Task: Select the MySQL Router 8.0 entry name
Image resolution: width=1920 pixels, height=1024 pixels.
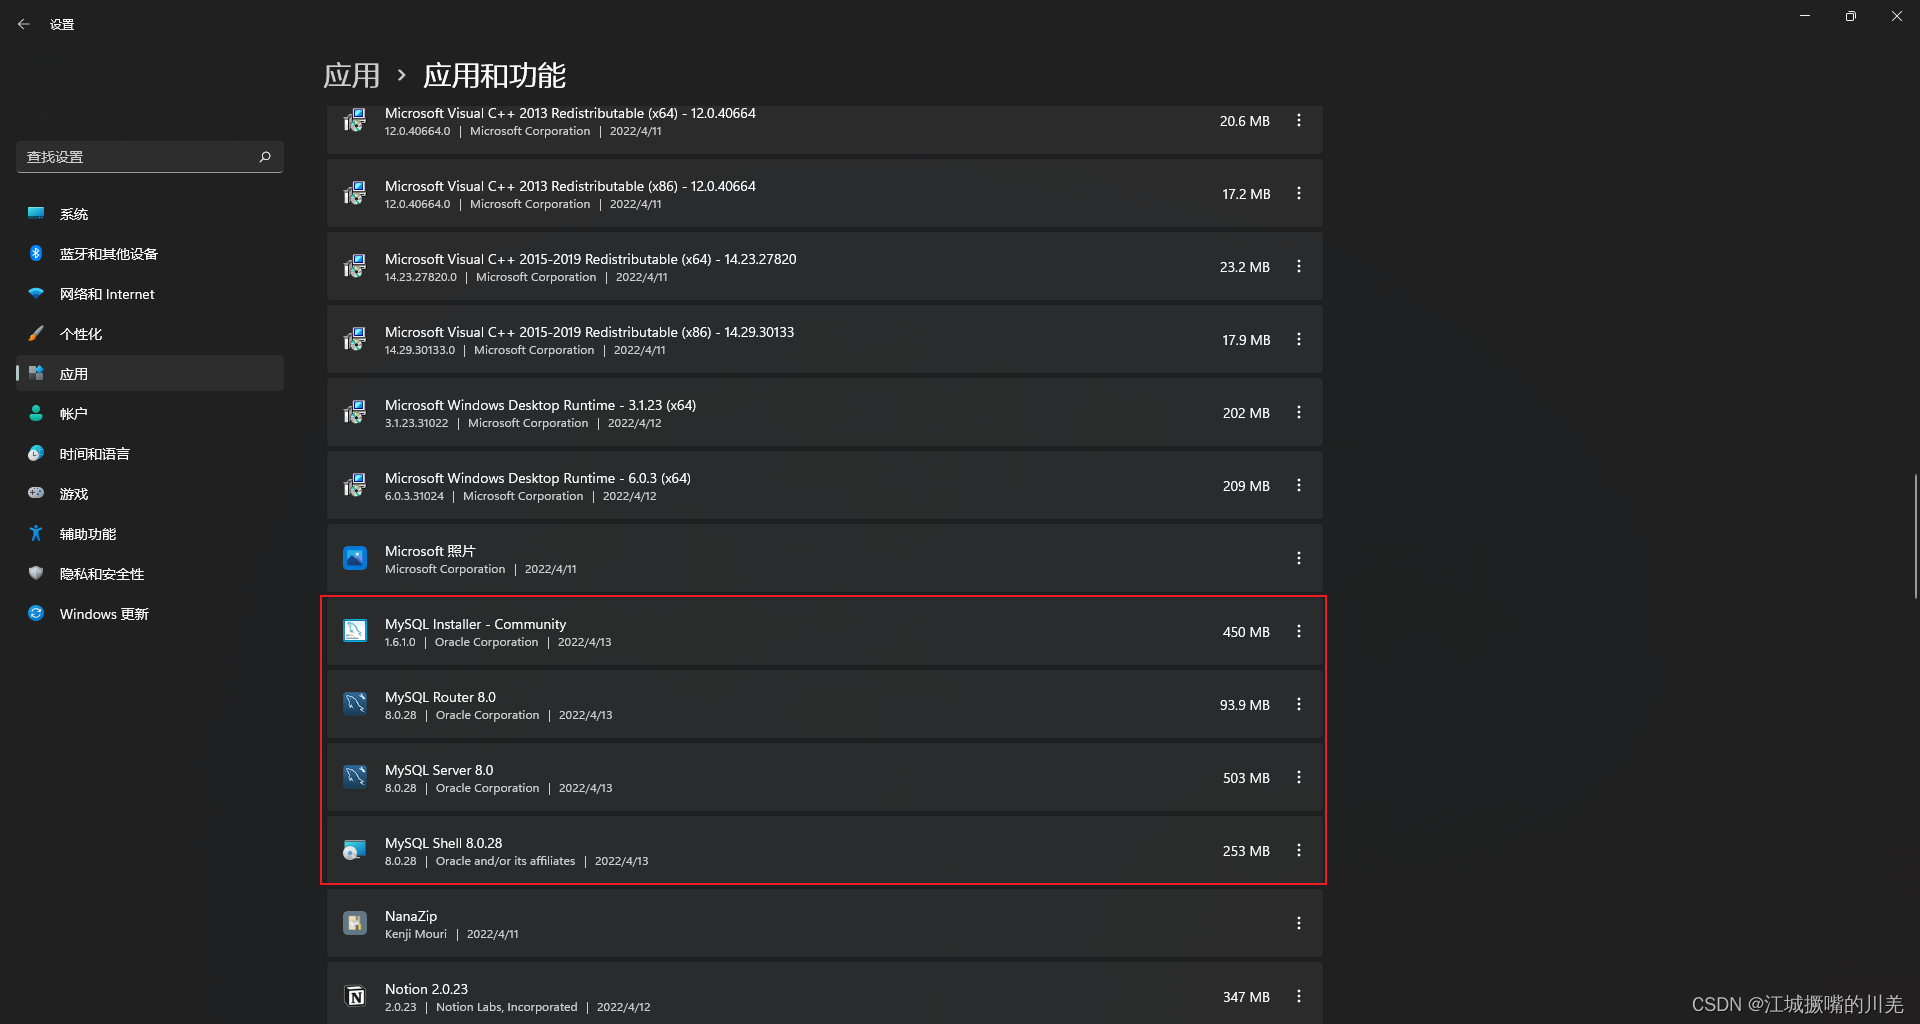Action: pyautogui.click(x=440, y=697)
